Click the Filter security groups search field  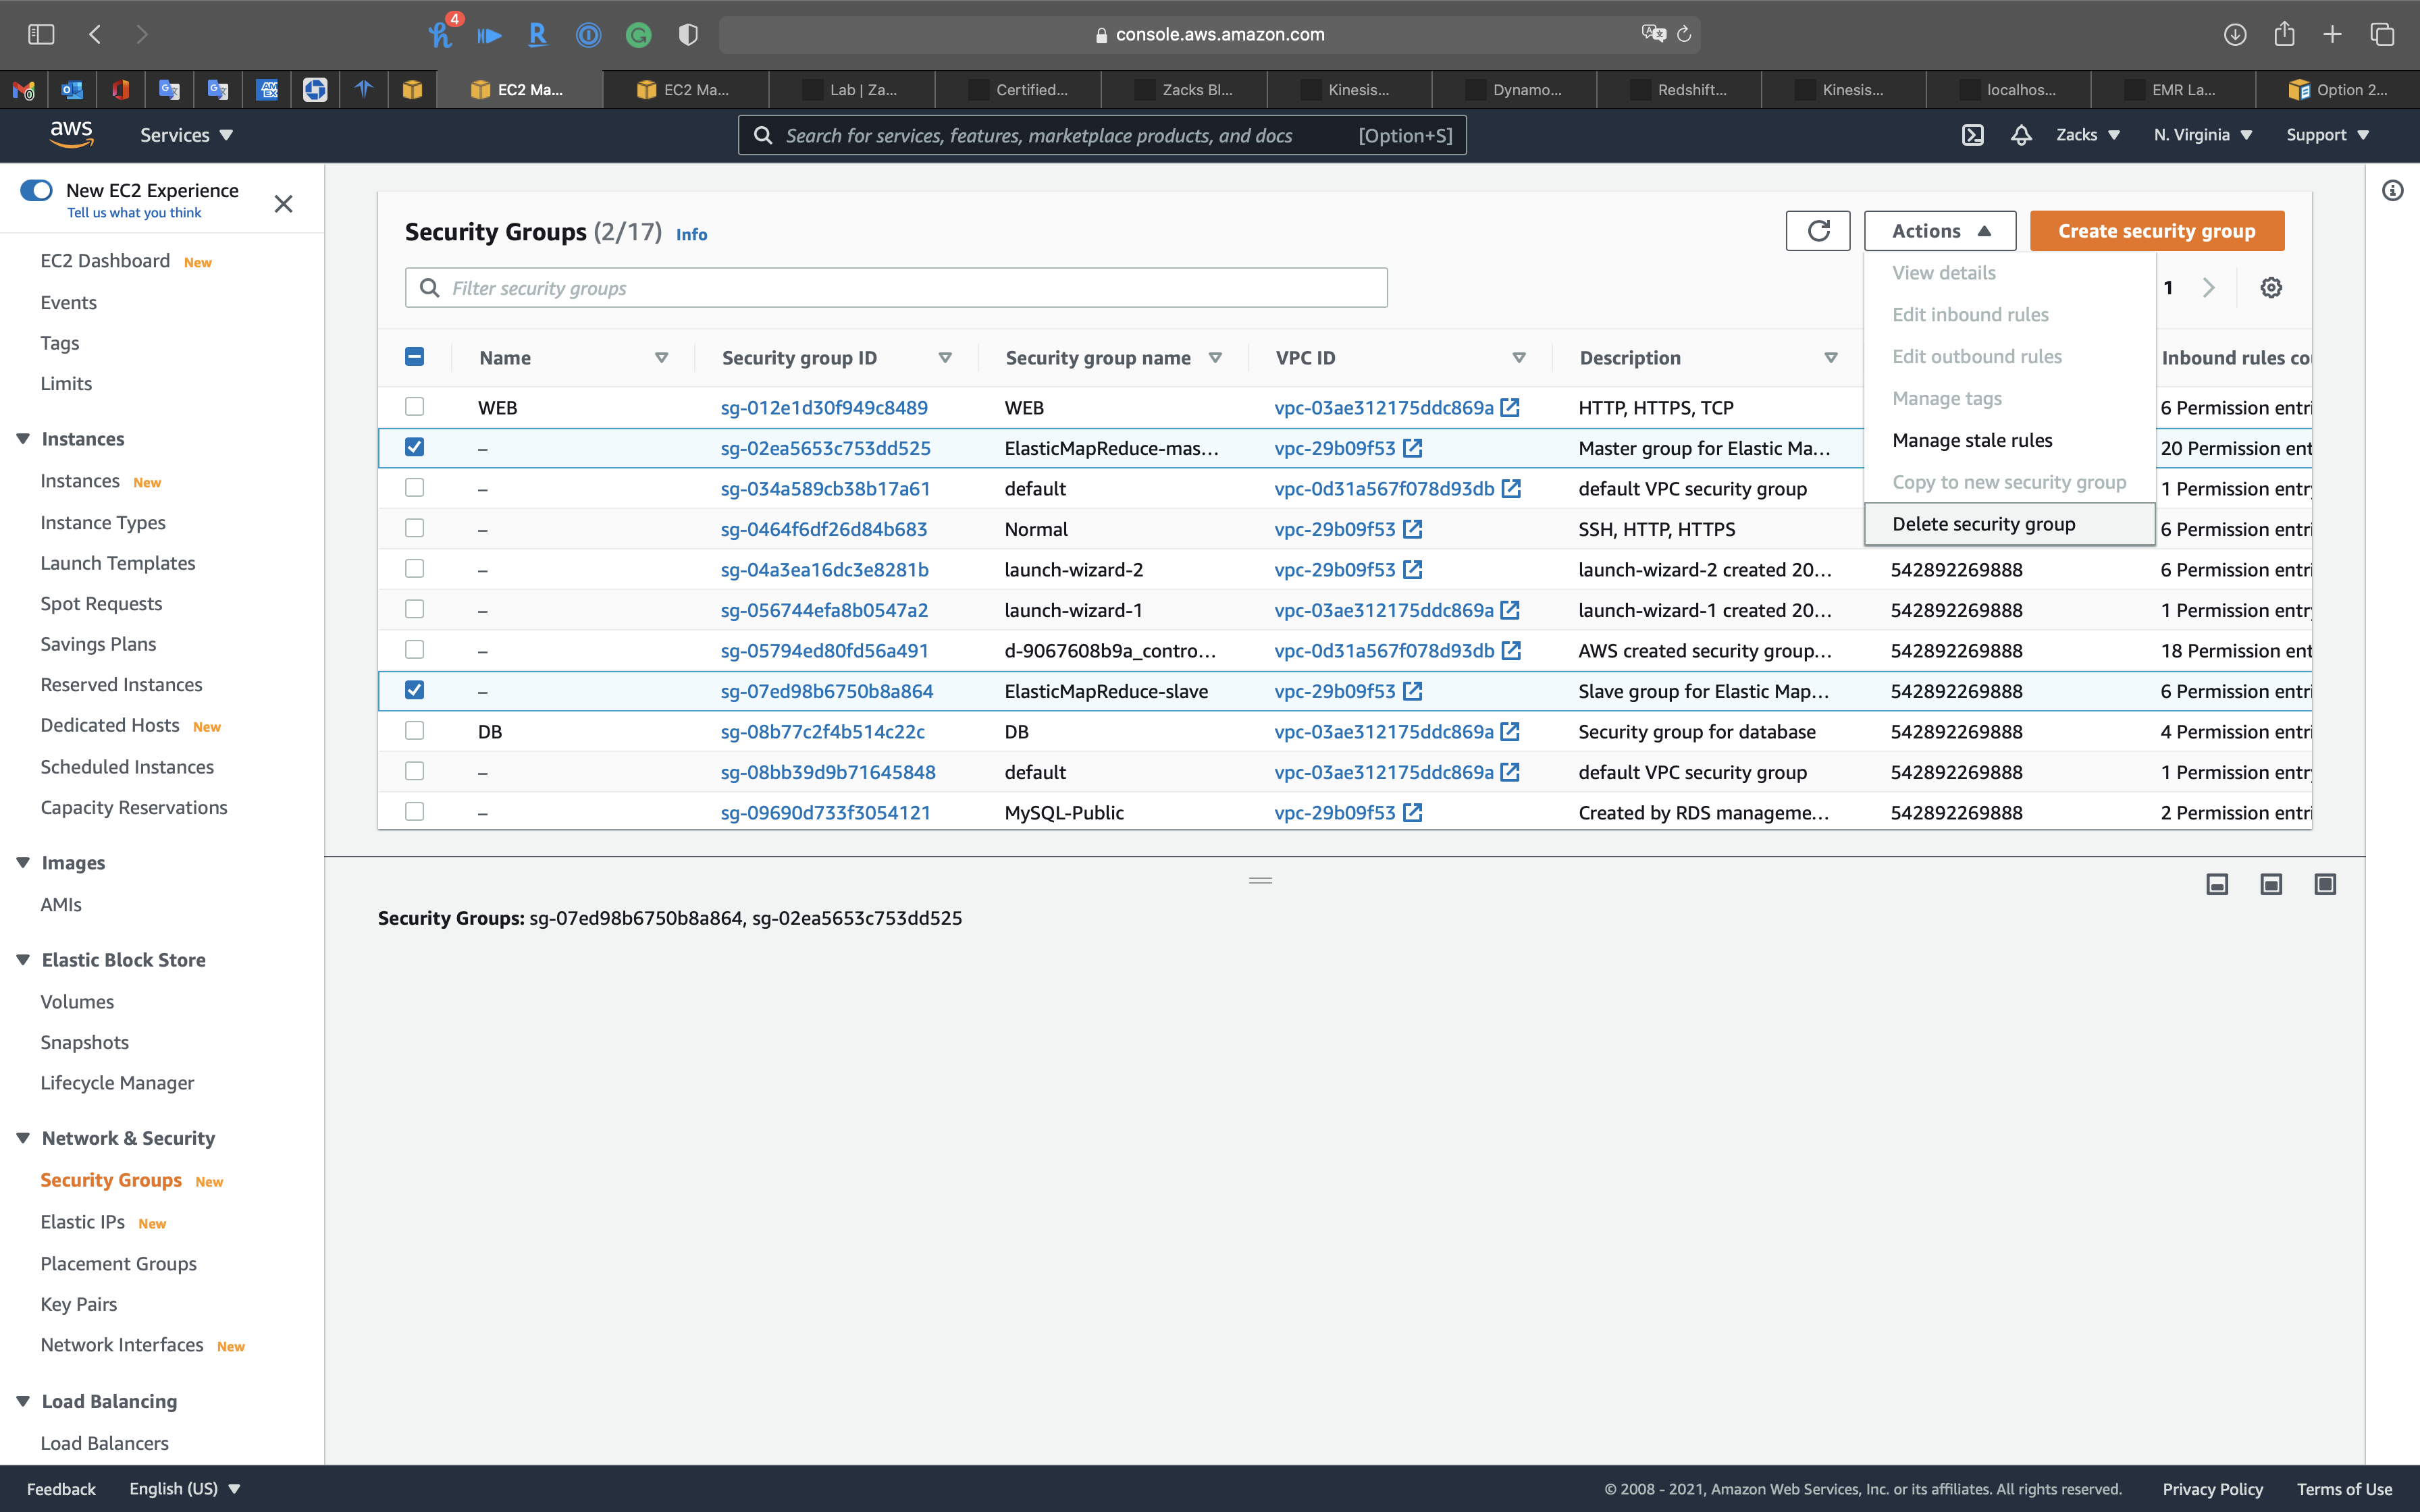(896, 288)
